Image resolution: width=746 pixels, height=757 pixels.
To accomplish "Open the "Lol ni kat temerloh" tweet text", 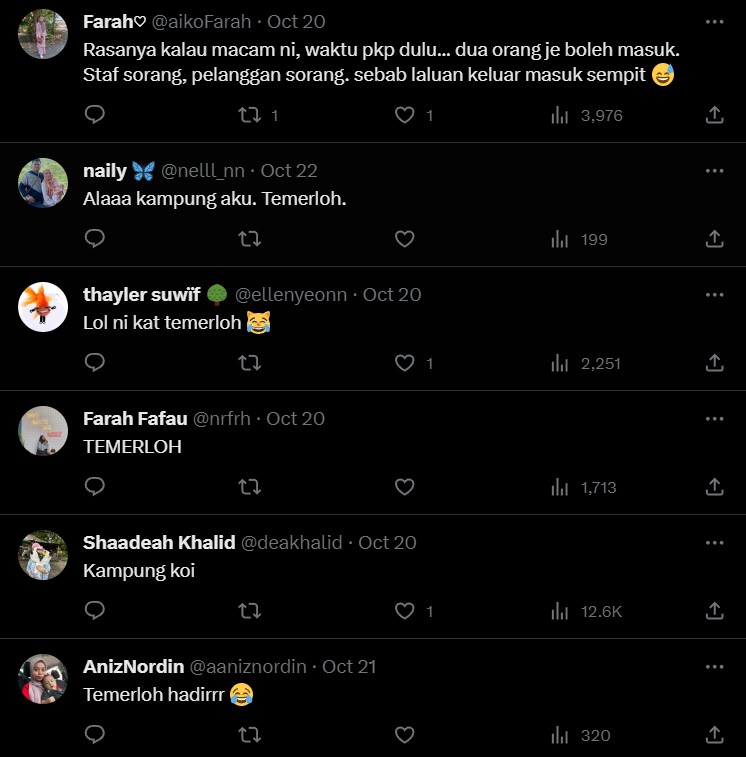I will 164,322.
